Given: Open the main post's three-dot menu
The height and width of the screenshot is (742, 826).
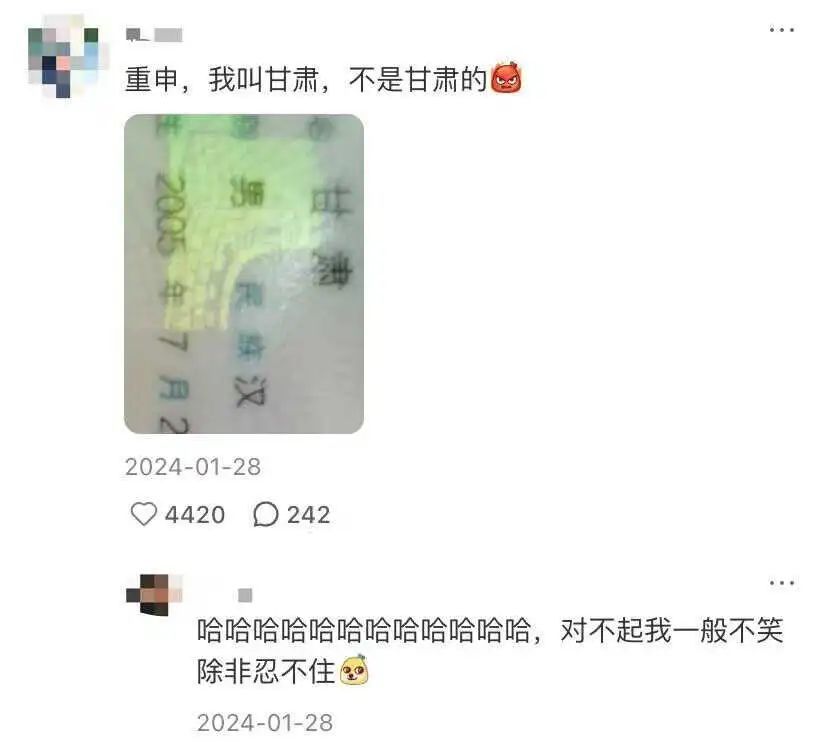Looking at the screenshot, I should pos(782,30).
